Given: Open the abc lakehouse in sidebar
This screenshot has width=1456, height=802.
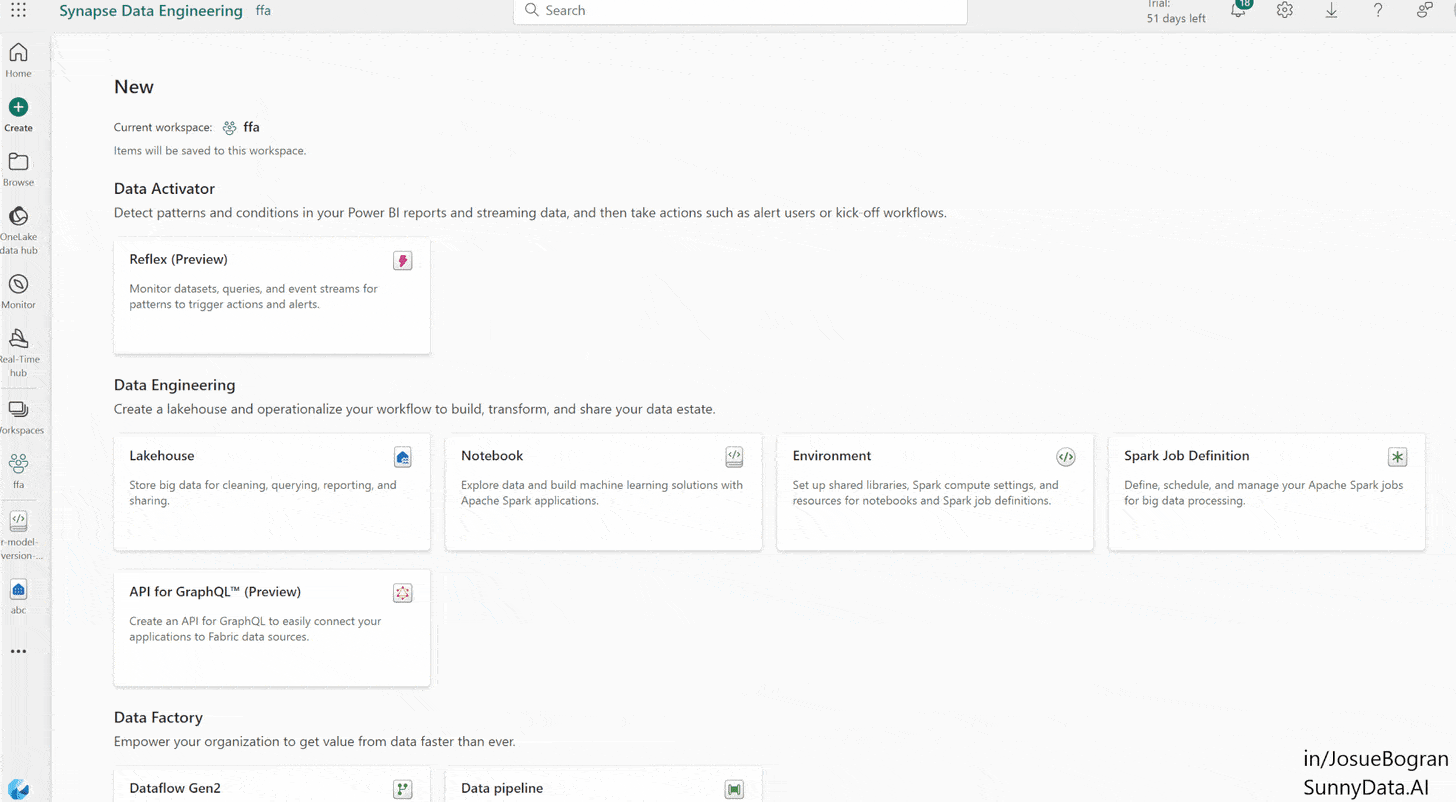Looking at the screenshot, I should coord(18,596).
